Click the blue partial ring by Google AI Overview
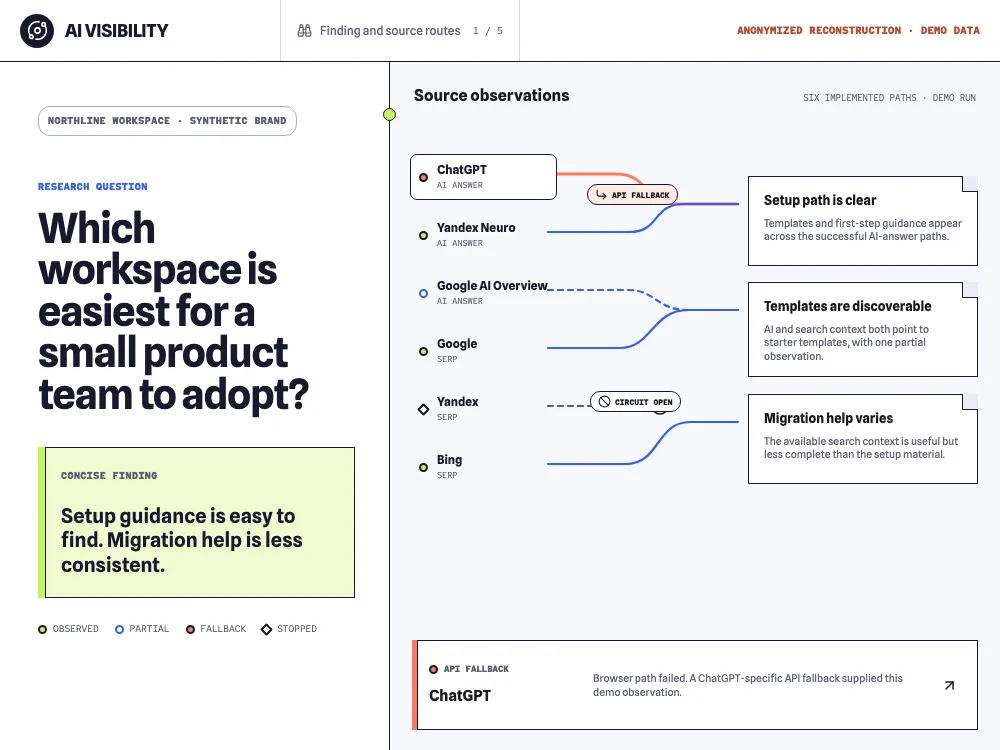This screenshot has height=750, width=1000. pyautogui.click(x=423, y=293)
